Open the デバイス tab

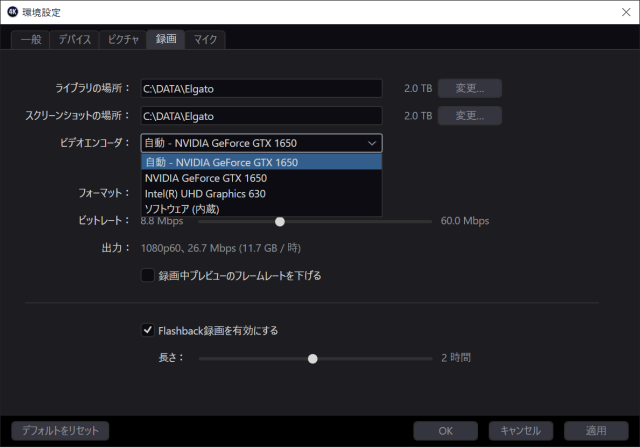point(74,40)
